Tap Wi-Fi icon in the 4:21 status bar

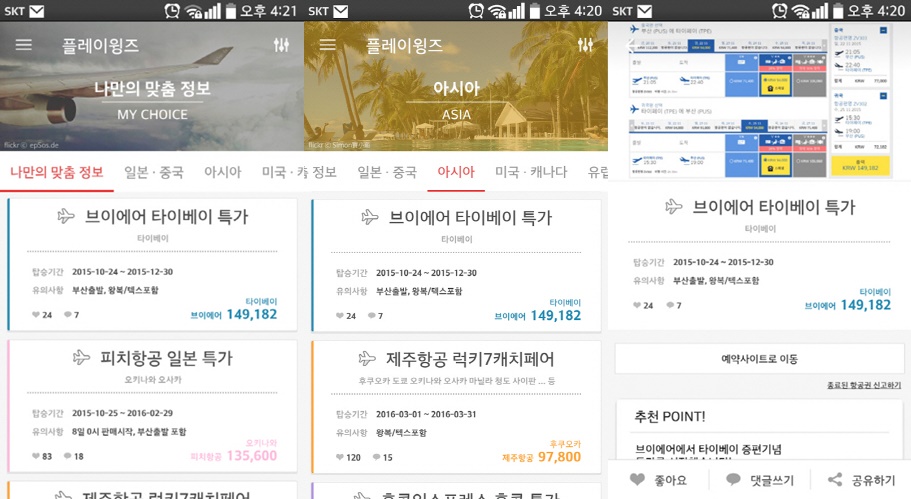tap(193, 11)
